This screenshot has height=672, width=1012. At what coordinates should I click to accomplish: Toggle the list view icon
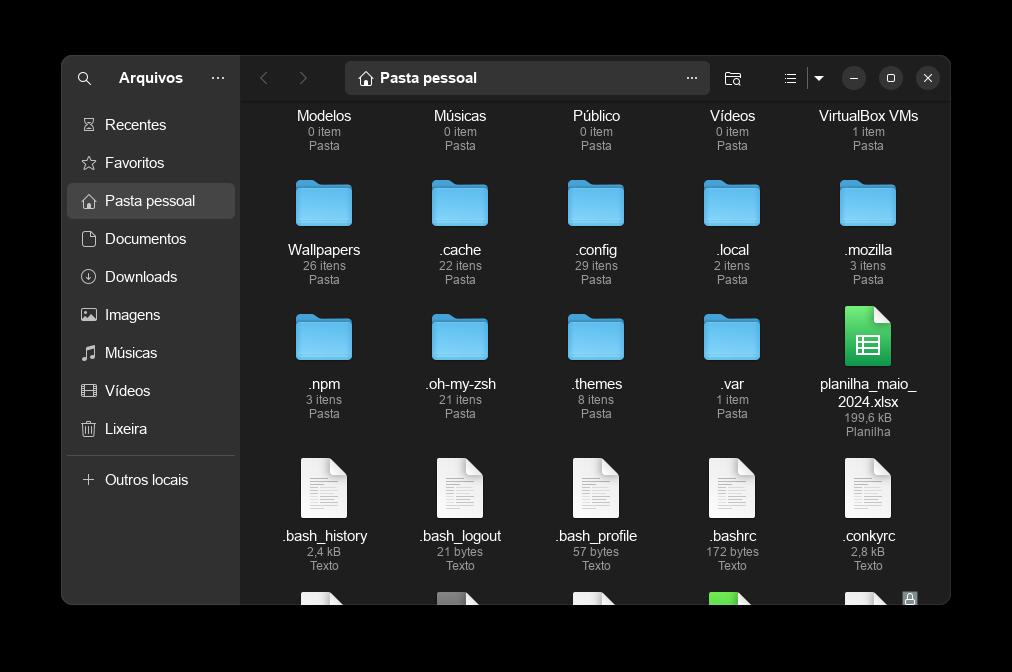[x=790, y=78]
